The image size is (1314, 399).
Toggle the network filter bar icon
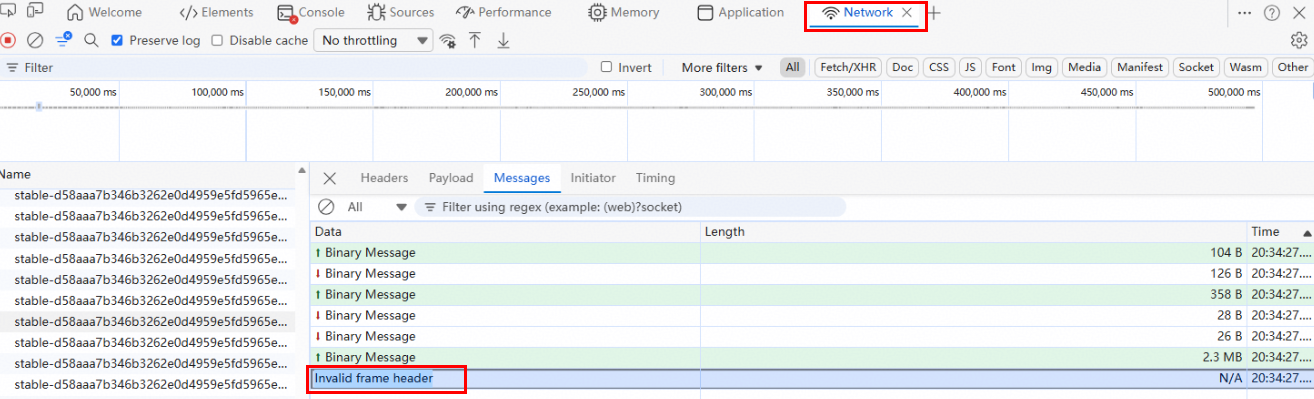pyautogui.click(x=63, y=40)
